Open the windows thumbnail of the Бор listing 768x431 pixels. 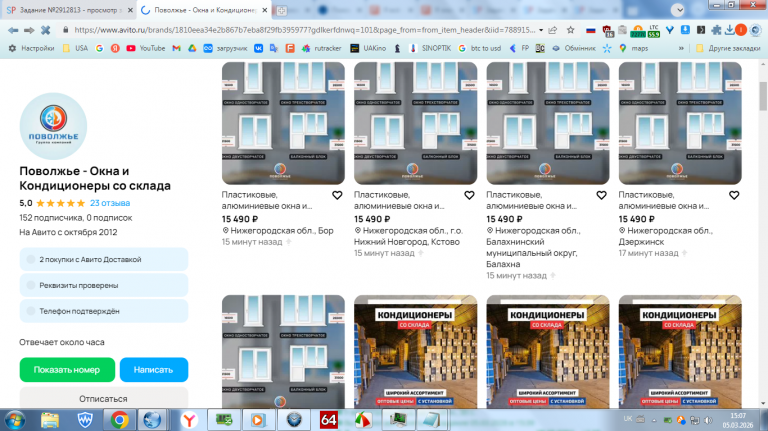coord(283,123)
